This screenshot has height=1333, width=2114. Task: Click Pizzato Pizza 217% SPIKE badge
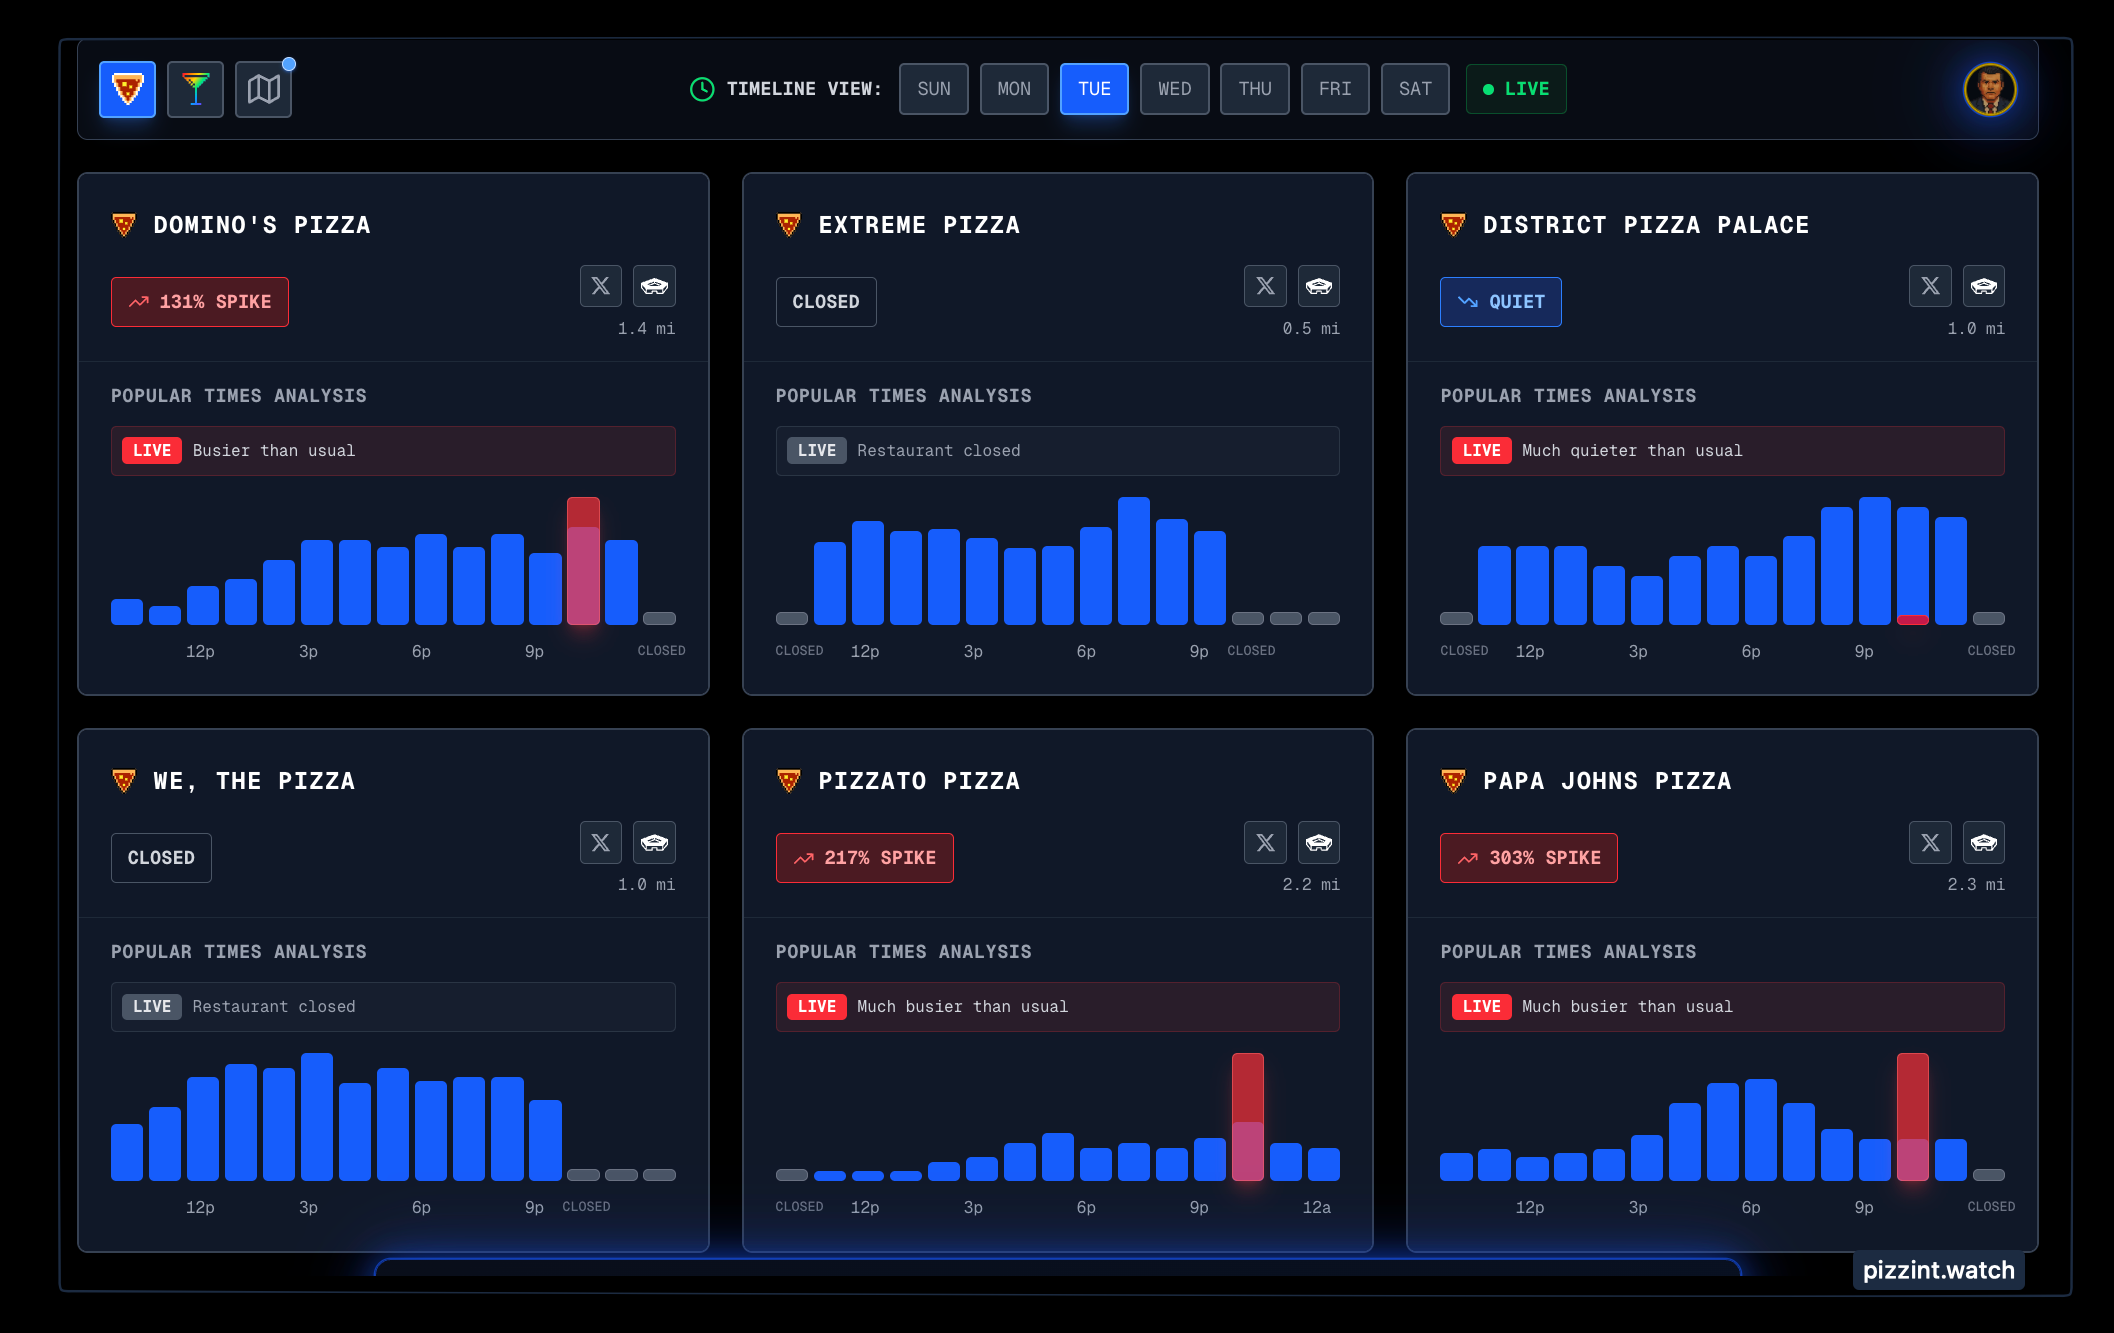(x=864, y=858)
